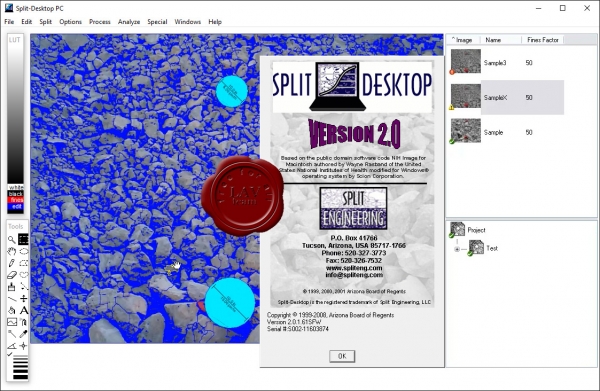Screen dimensions: 600x391
Task: Open the Options menu
Action: pyautogui.click(x=70, y=22)
